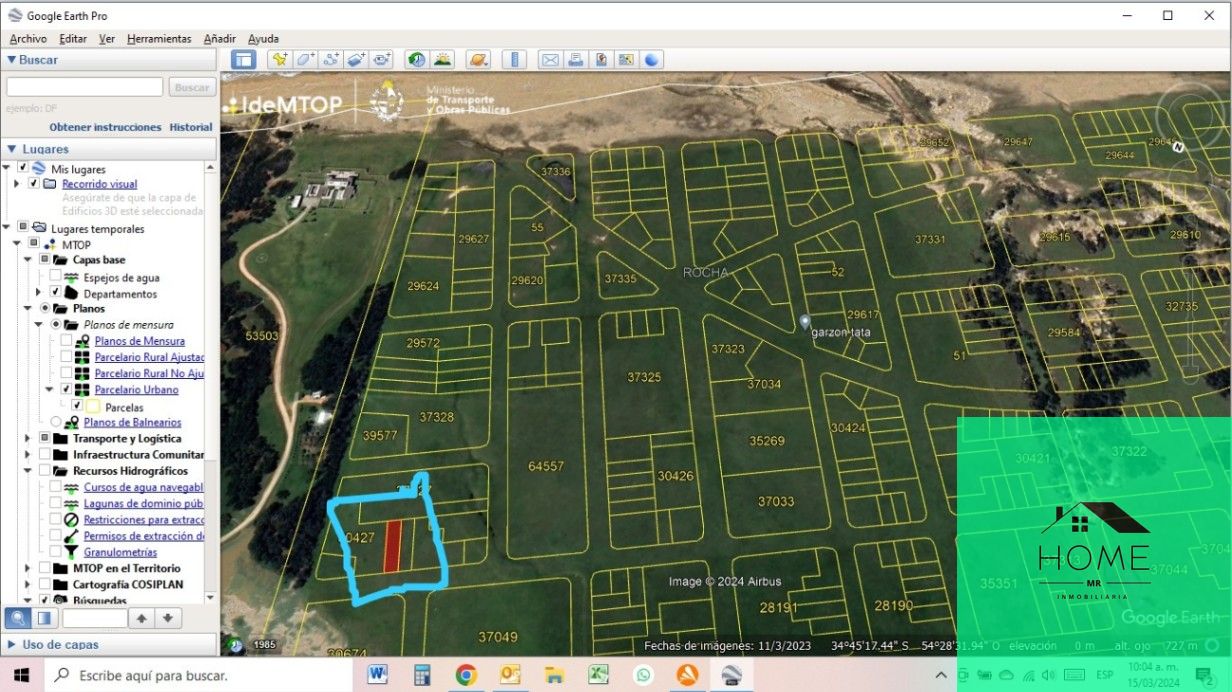Select the Planos de Balnearios radio button
Viewport: 1232px width, 692px height.
point(56,422)
